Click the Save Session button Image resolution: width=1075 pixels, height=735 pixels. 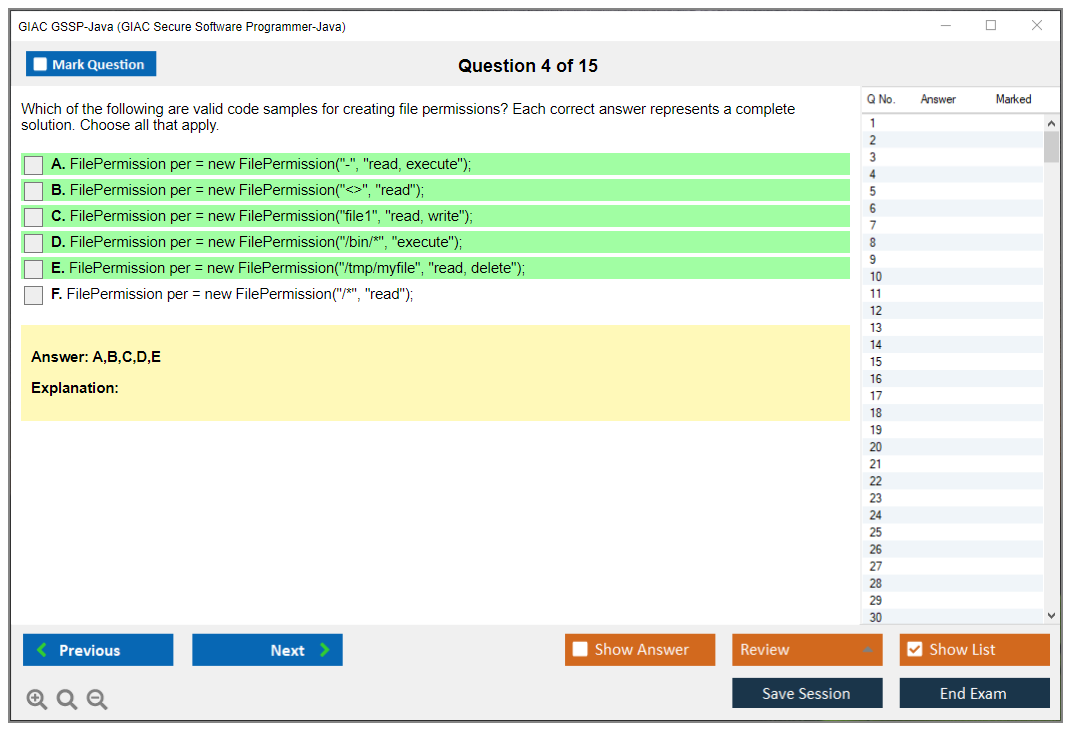[x=807, y=692]
